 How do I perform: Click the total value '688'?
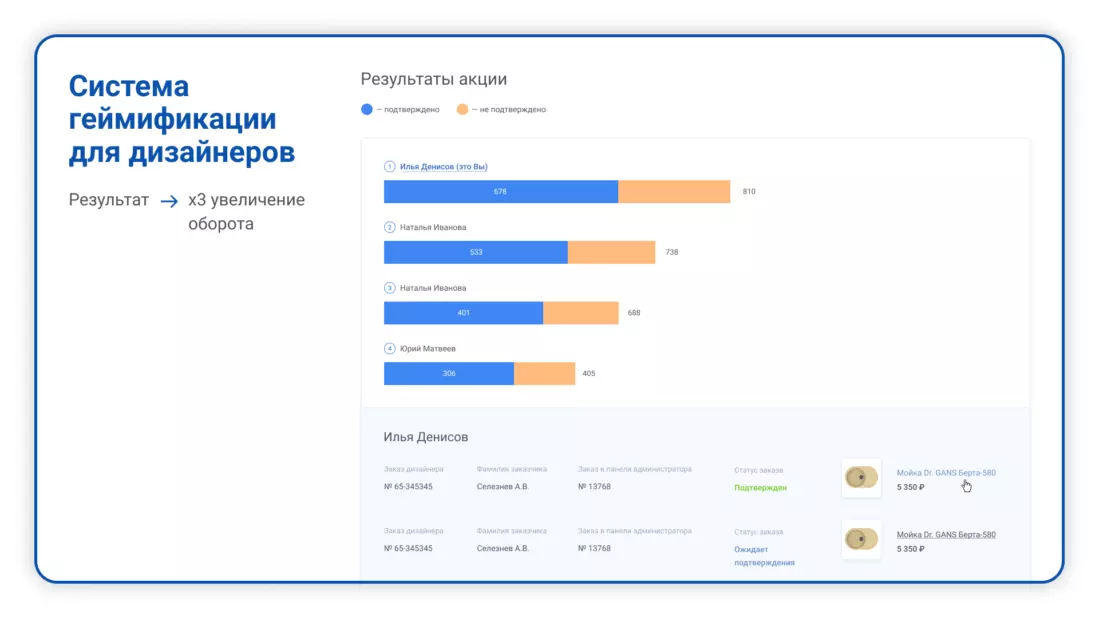[x=634, y=313]
